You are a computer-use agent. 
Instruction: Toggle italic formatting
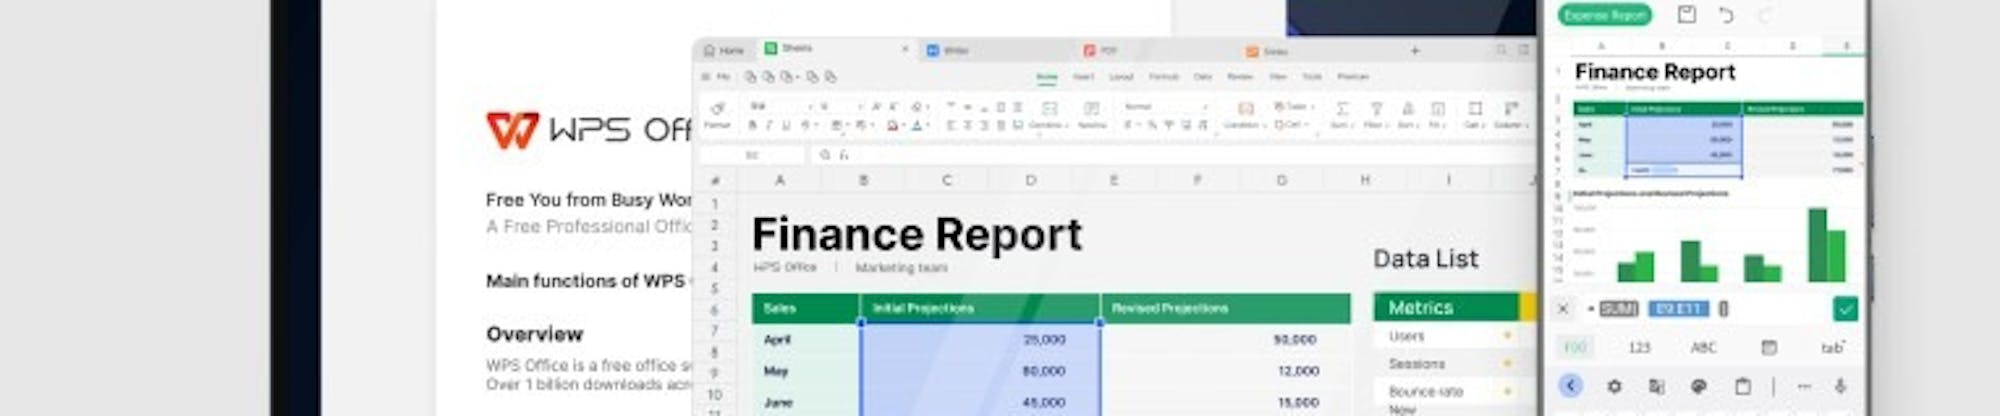point(770,126)
